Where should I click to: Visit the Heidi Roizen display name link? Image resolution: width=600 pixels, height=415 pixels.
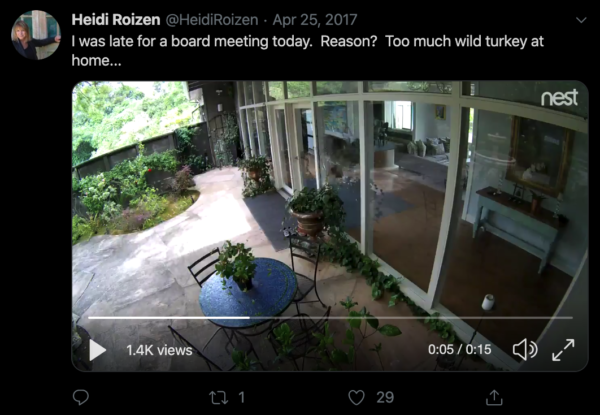point(116,20)
